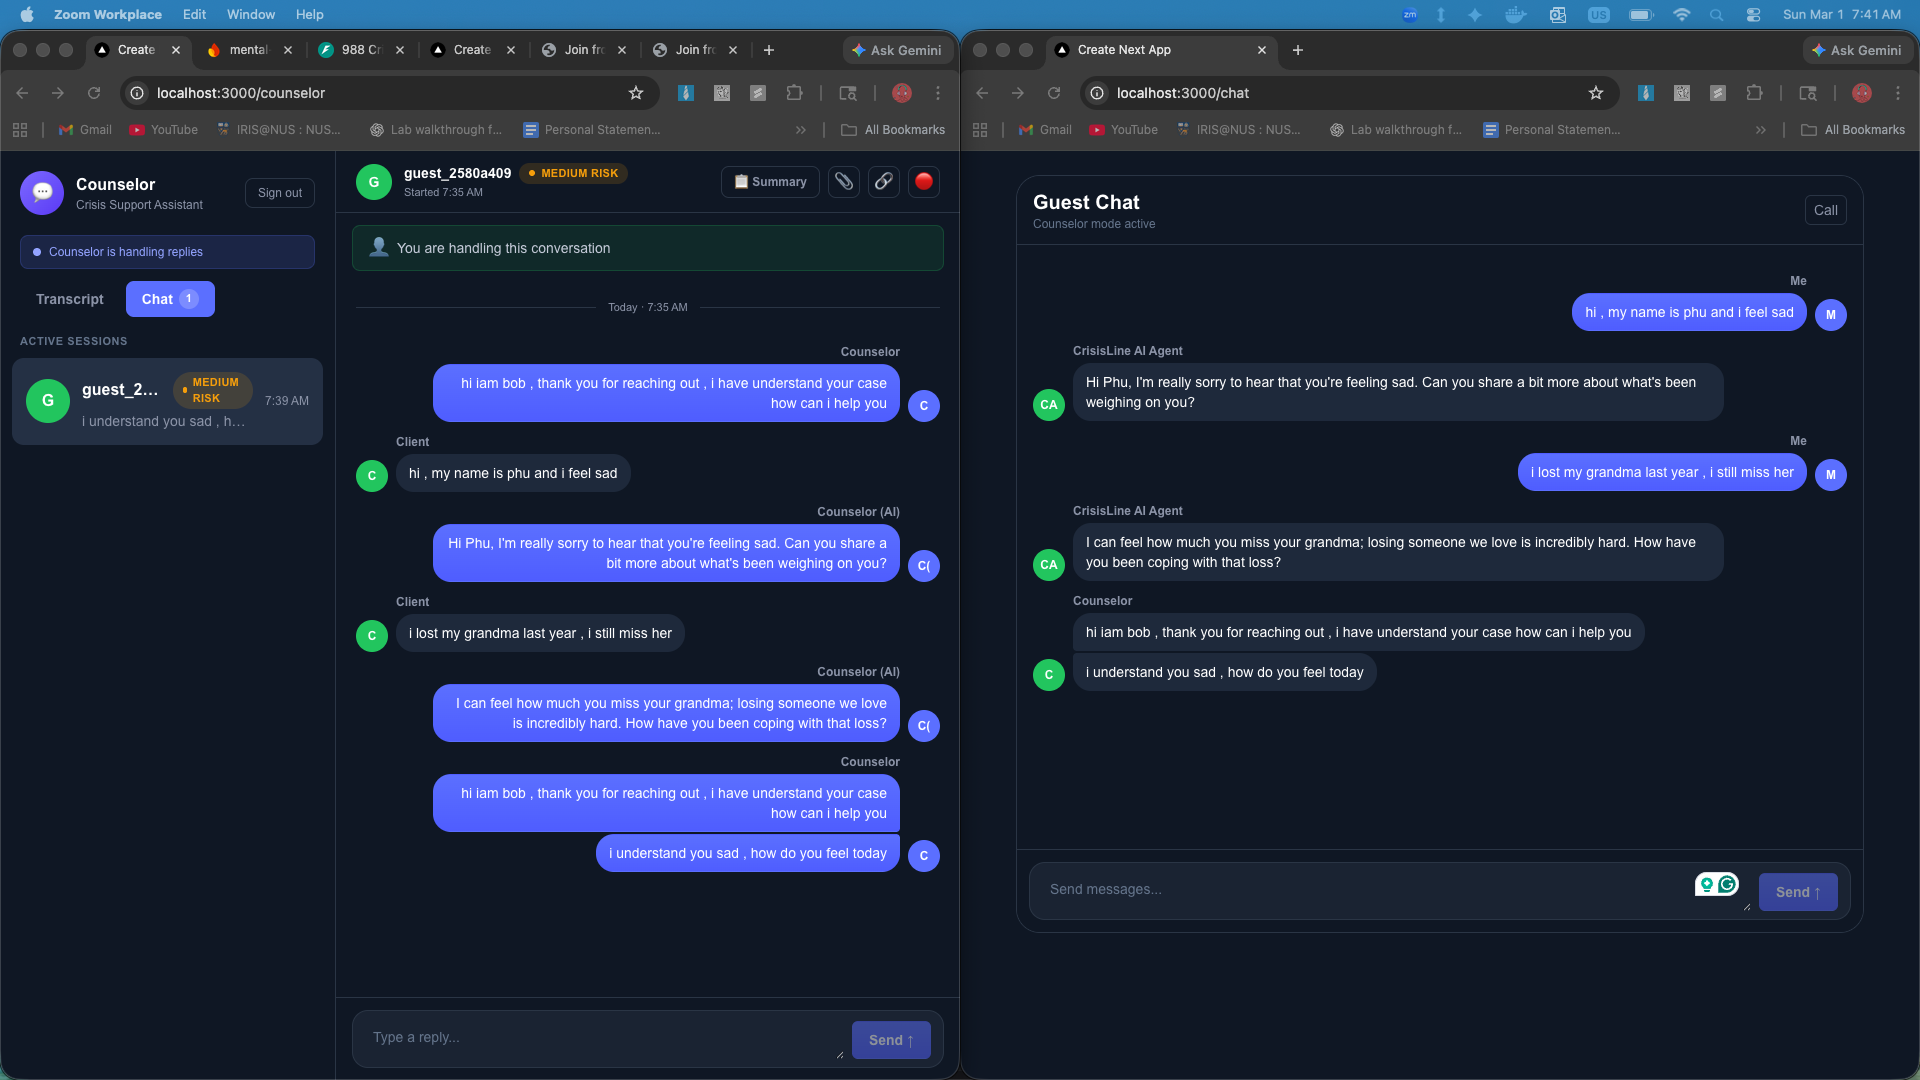Click the Grammarly icon in guest message box
The image size is (1920, 1080).
click(1727, 884)
